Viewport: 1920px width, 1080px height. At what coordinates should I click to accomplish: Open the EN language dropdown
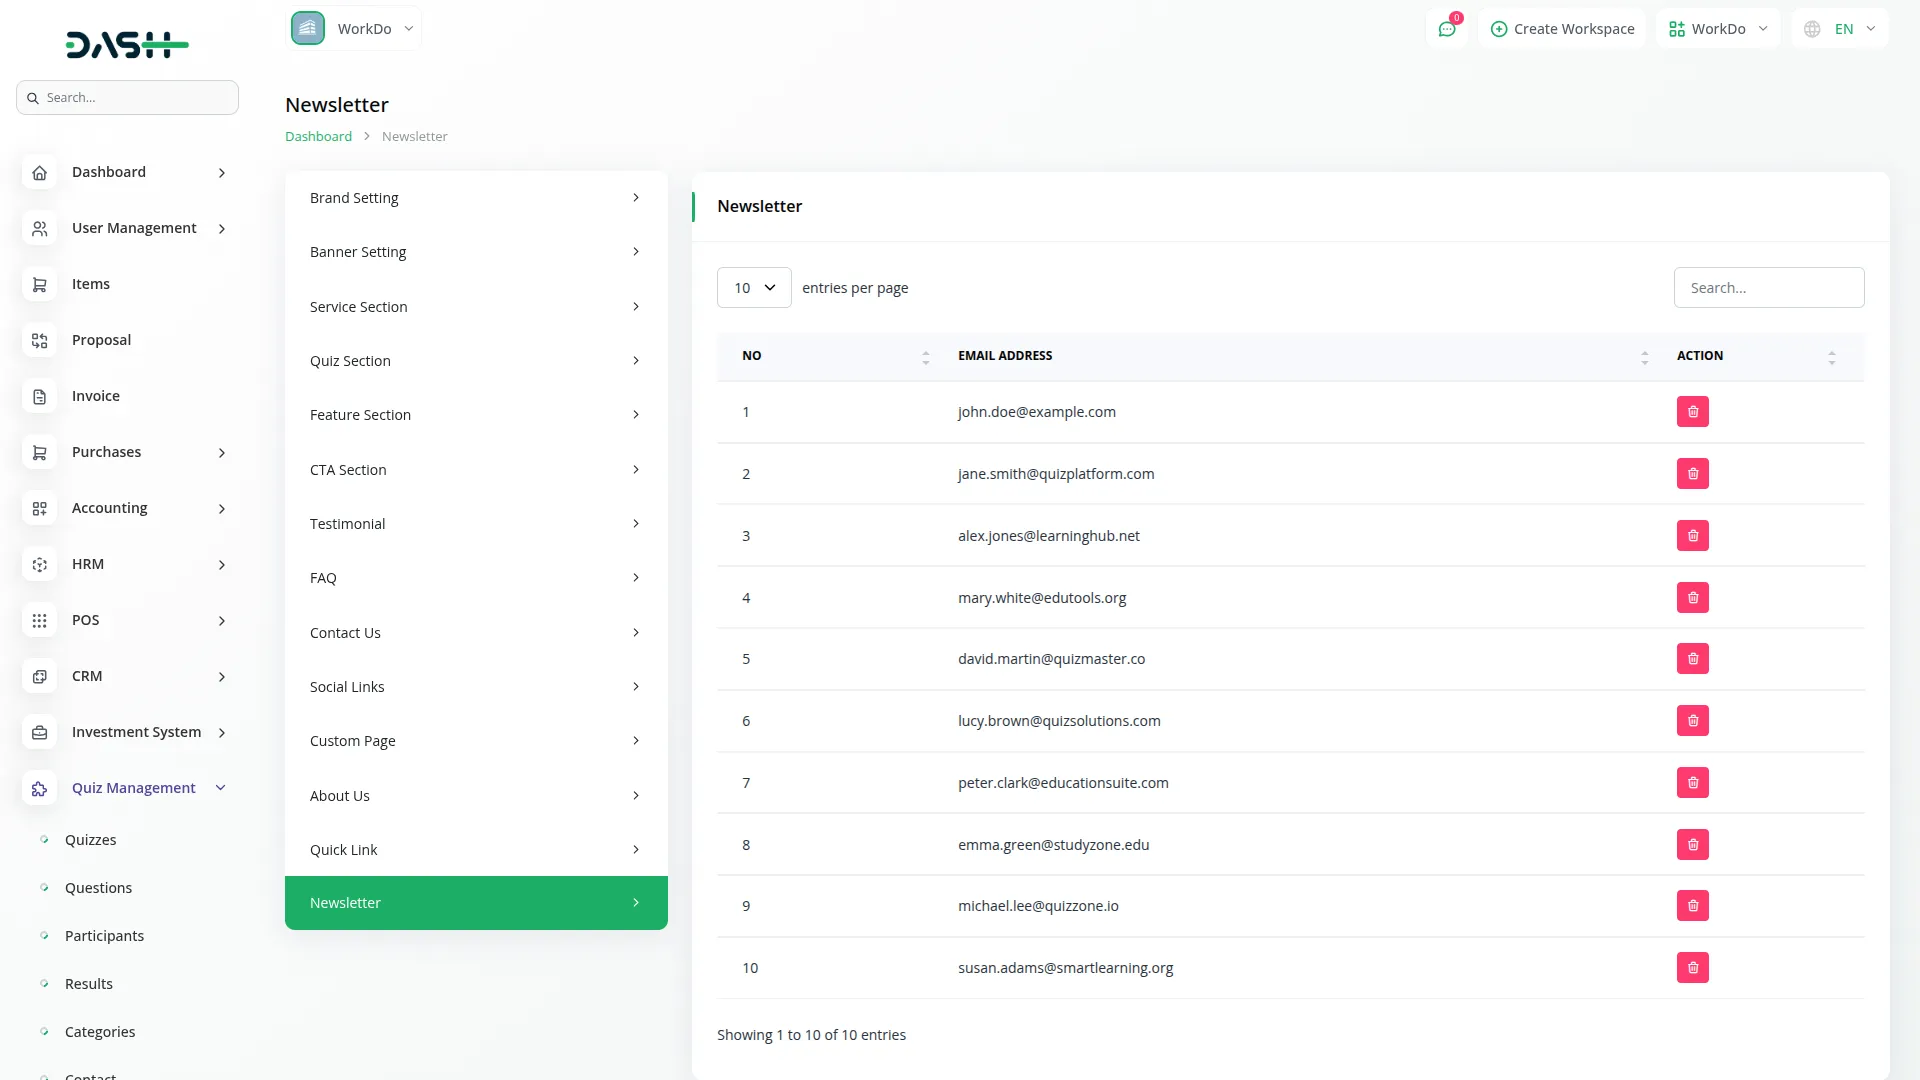click(x=1841, y=29)
